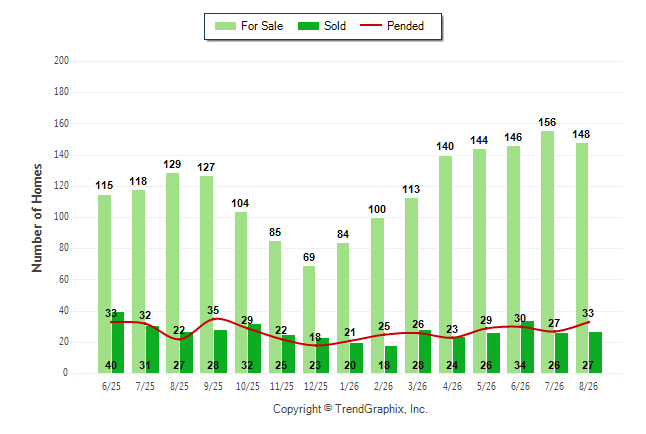This screenshot has width=646, height=434.
Task: Click the 4/26 For Sale bar labeled 140
Action: pyautogui.click(x=445, y=265)
